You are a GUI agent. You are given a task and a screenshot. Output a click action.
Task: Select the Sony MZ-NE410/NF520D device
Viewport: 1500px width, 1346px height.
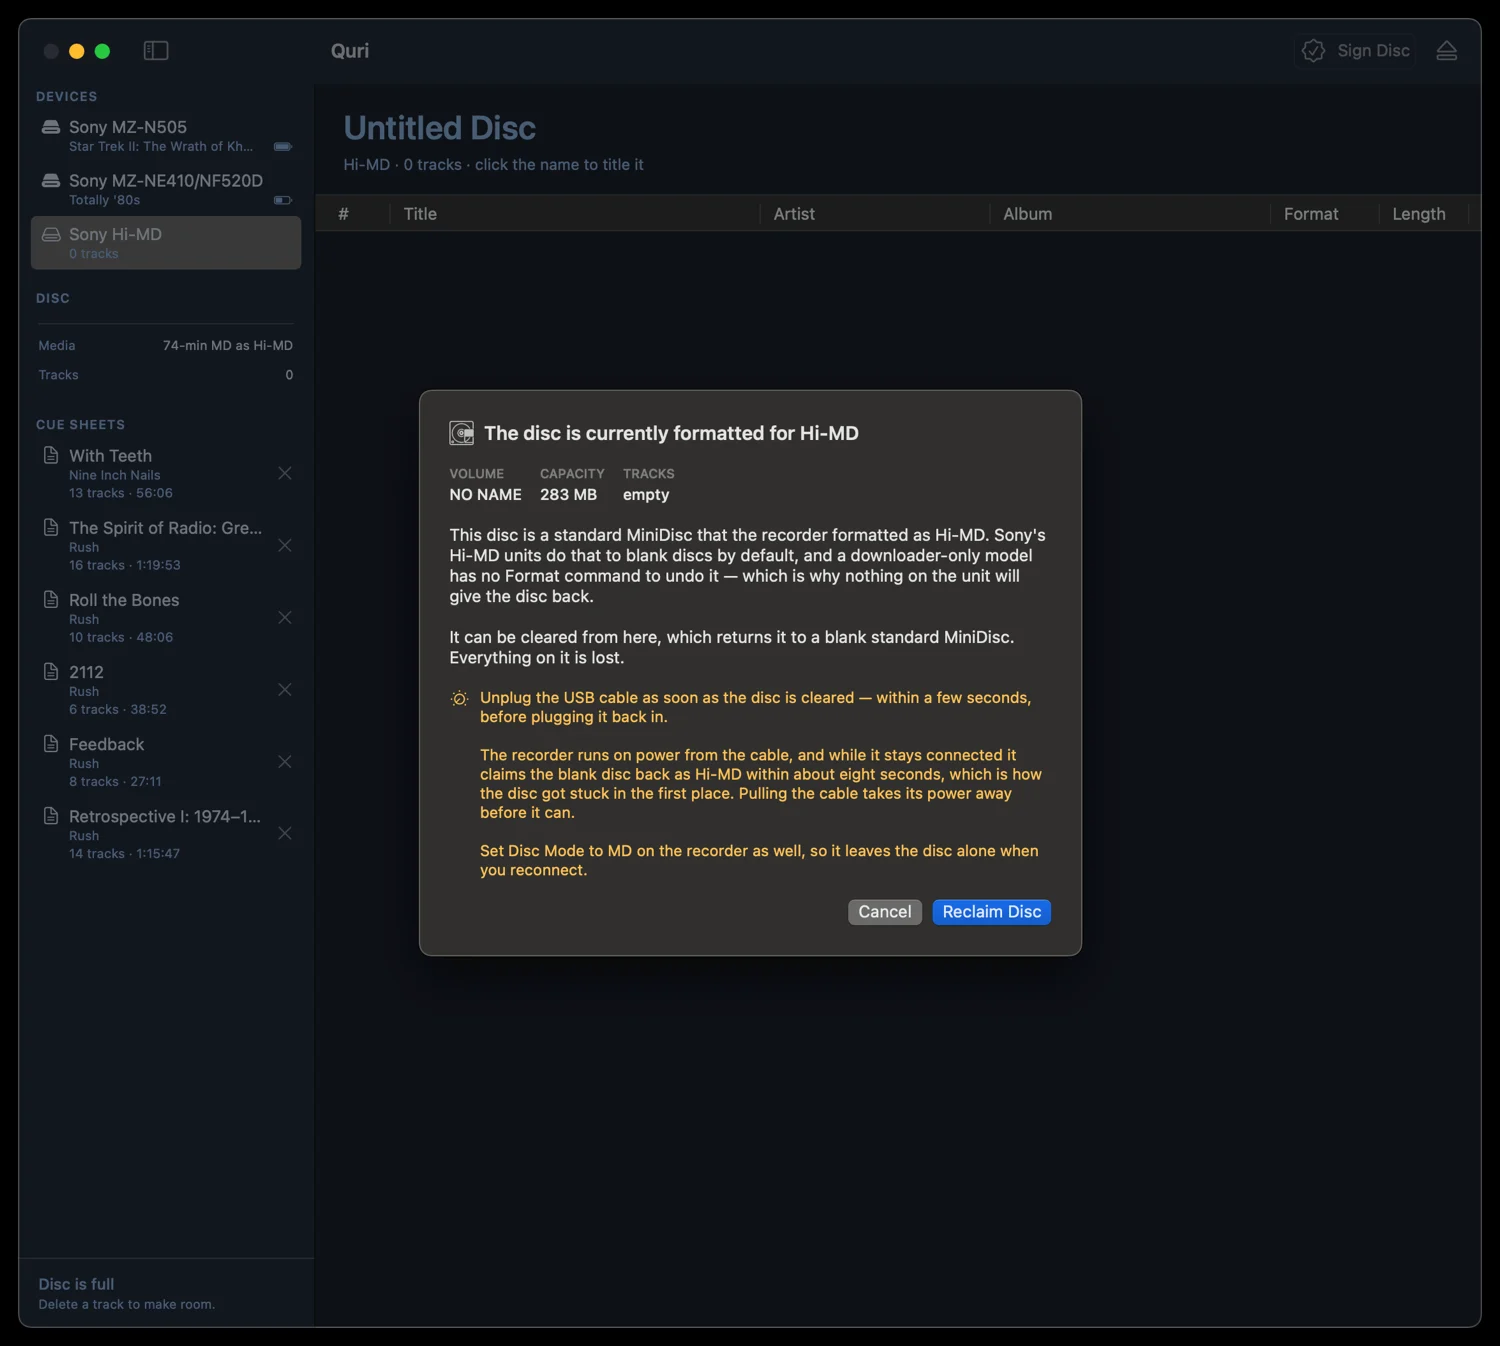[x=166, y=189]
